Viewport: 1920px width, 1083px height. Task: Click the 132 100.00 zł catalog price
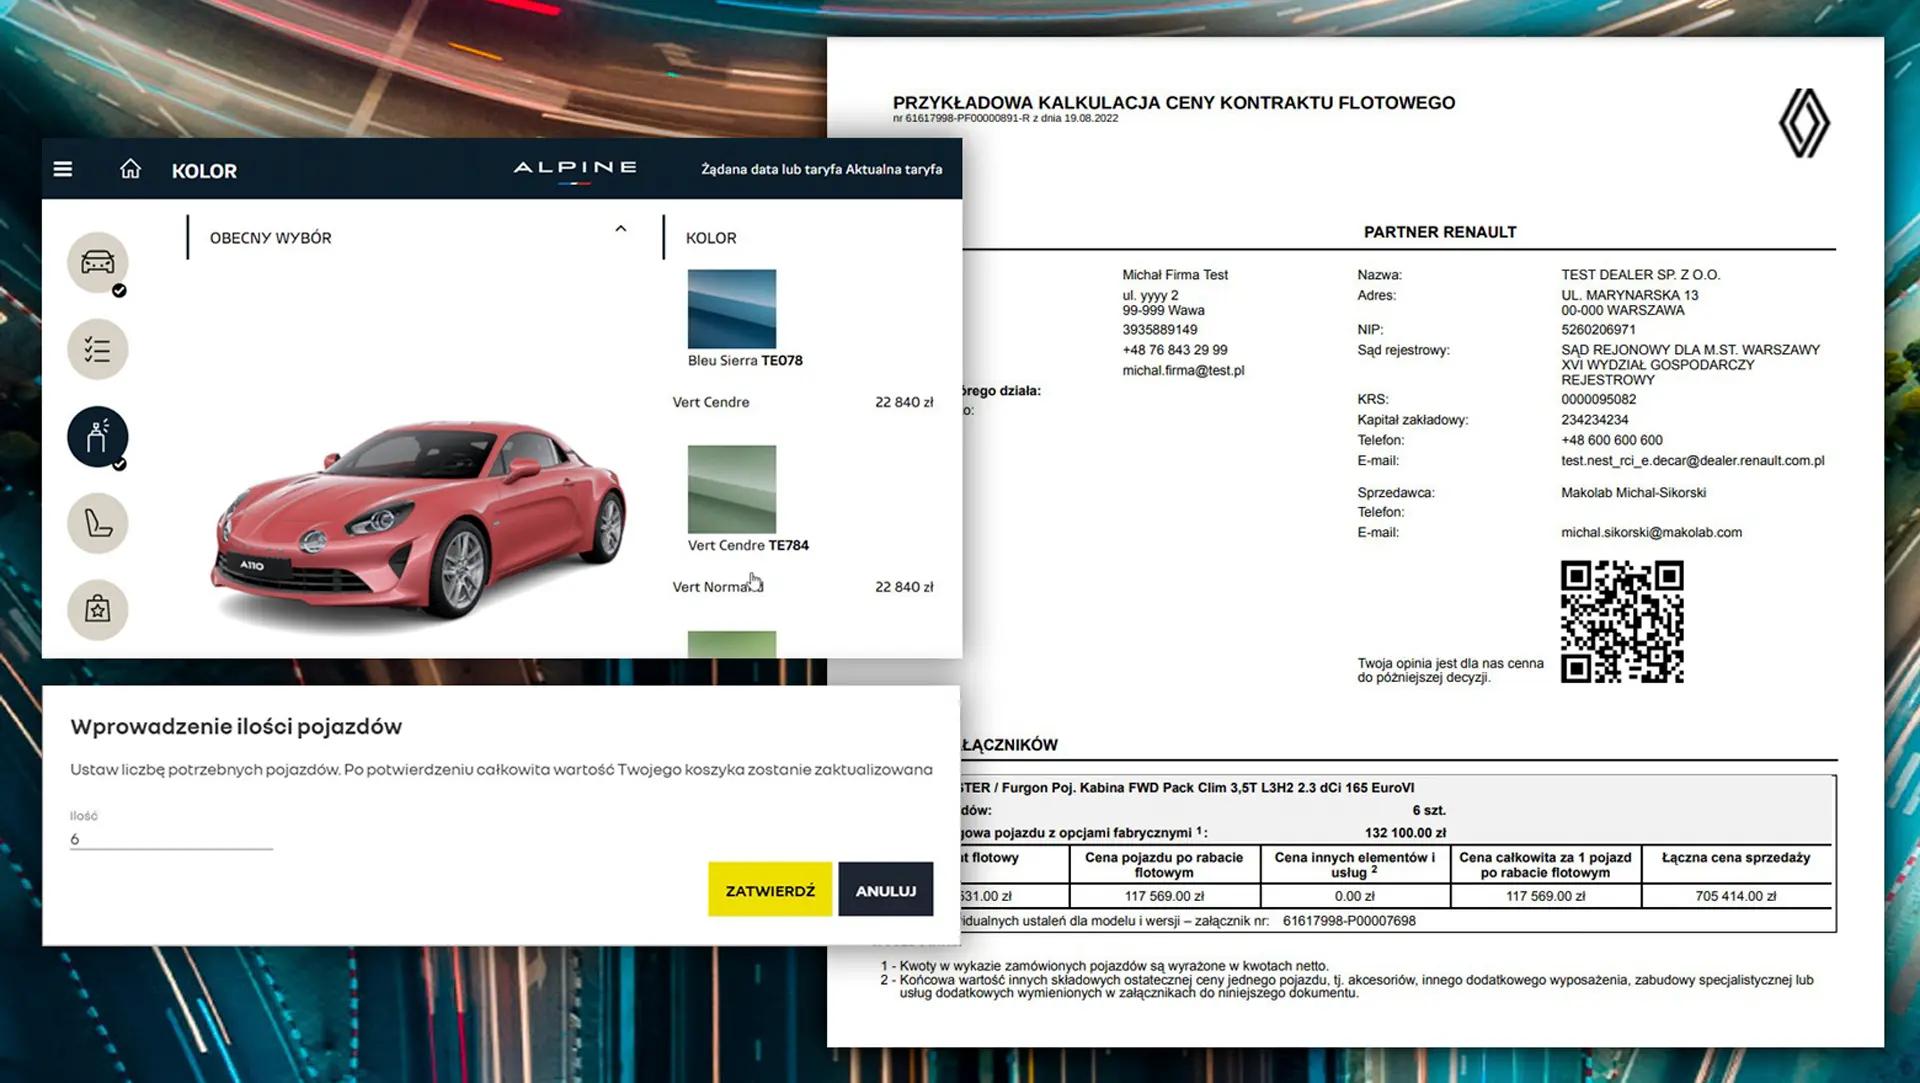tap(1405, 832)
